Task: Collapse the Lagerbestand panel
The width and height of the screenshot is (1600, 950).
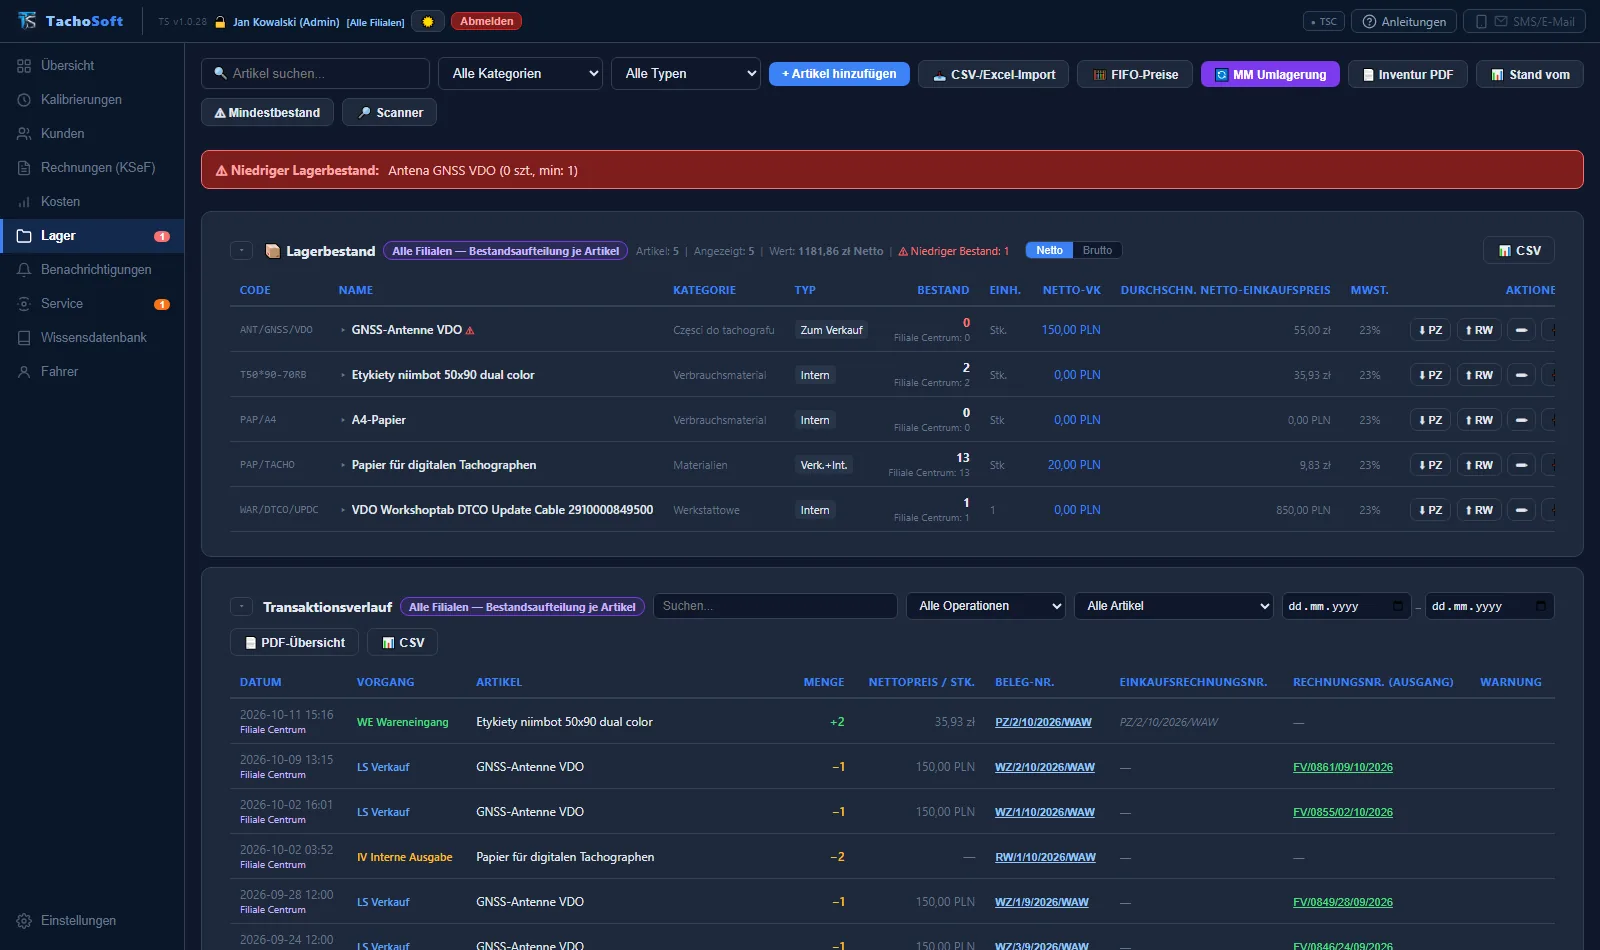Action: 241,251
